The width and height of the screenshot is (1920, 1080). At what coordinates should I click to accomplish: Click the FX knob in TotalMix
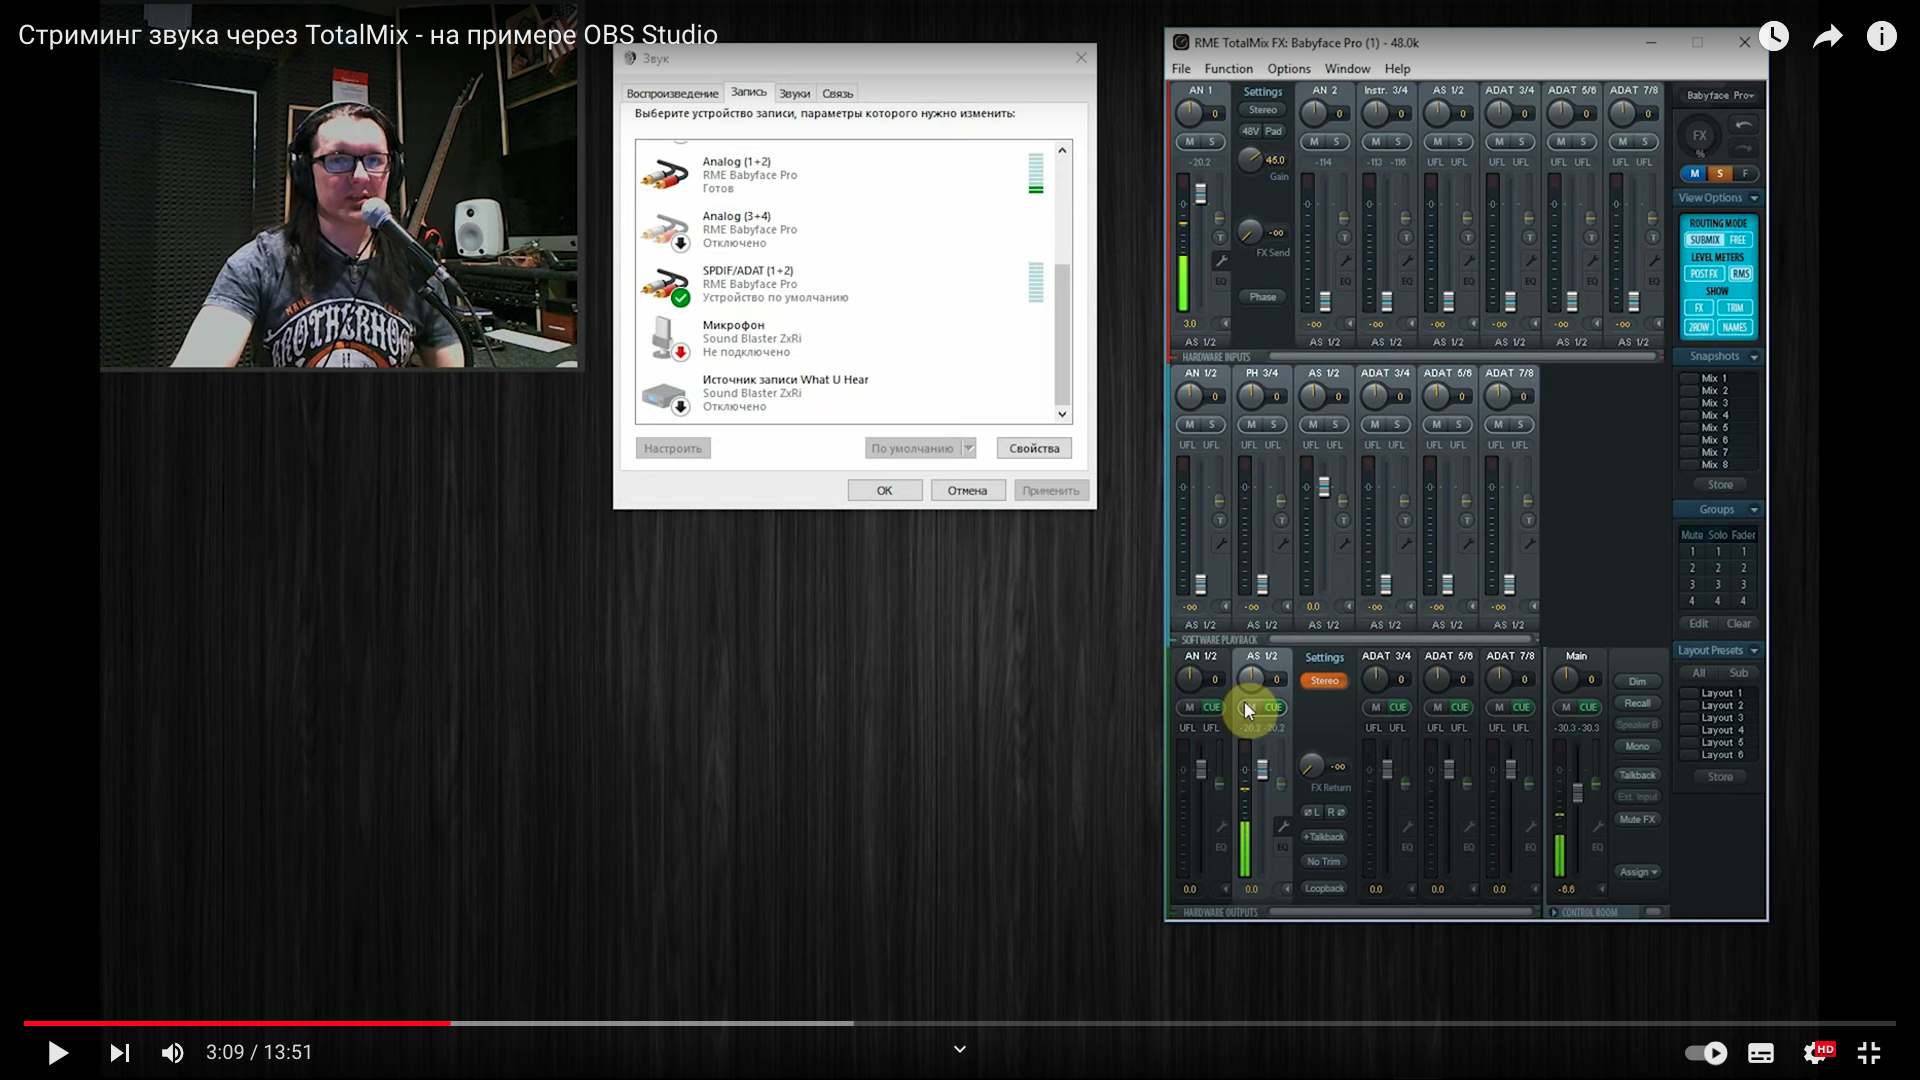pyautogui.click(x=1699, y=135)
